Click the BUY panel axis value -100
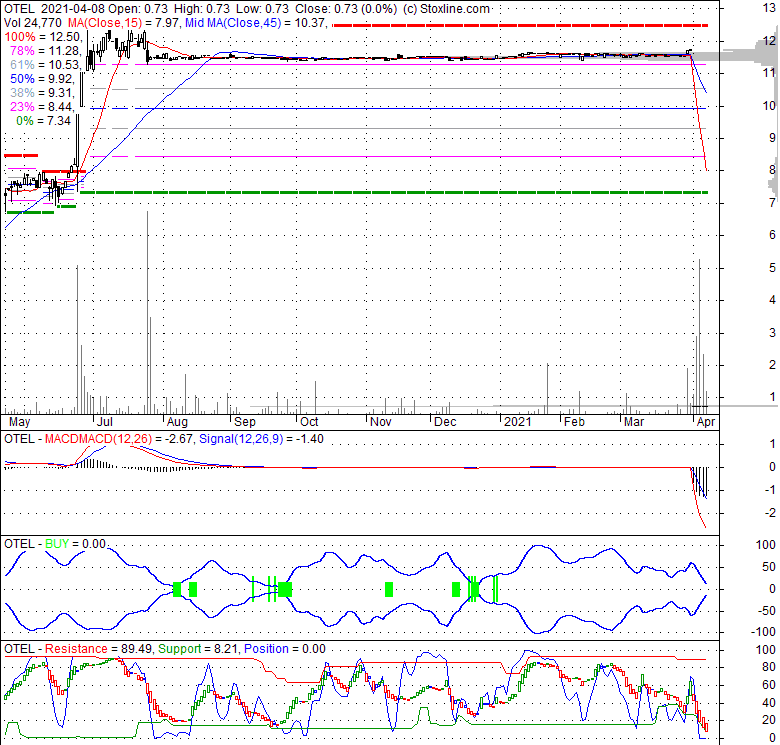The height and width of the screenshot is (745, 780). tap(765, 632)
